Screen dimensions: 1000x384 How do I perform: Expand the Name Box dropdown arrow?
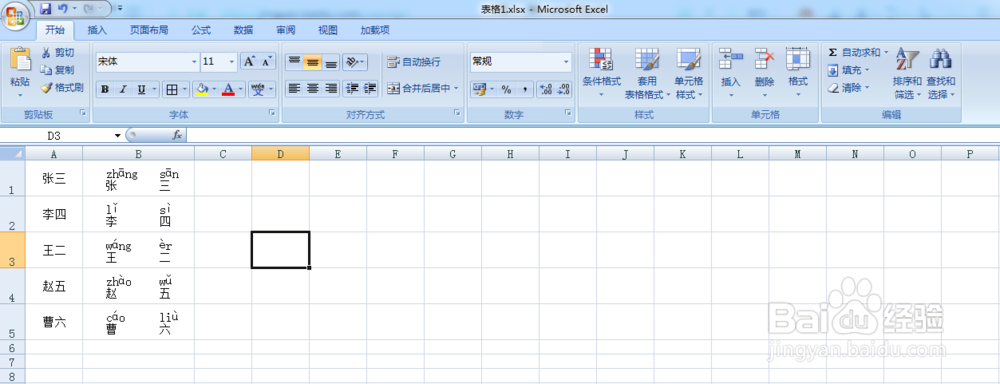click(117, 135)
